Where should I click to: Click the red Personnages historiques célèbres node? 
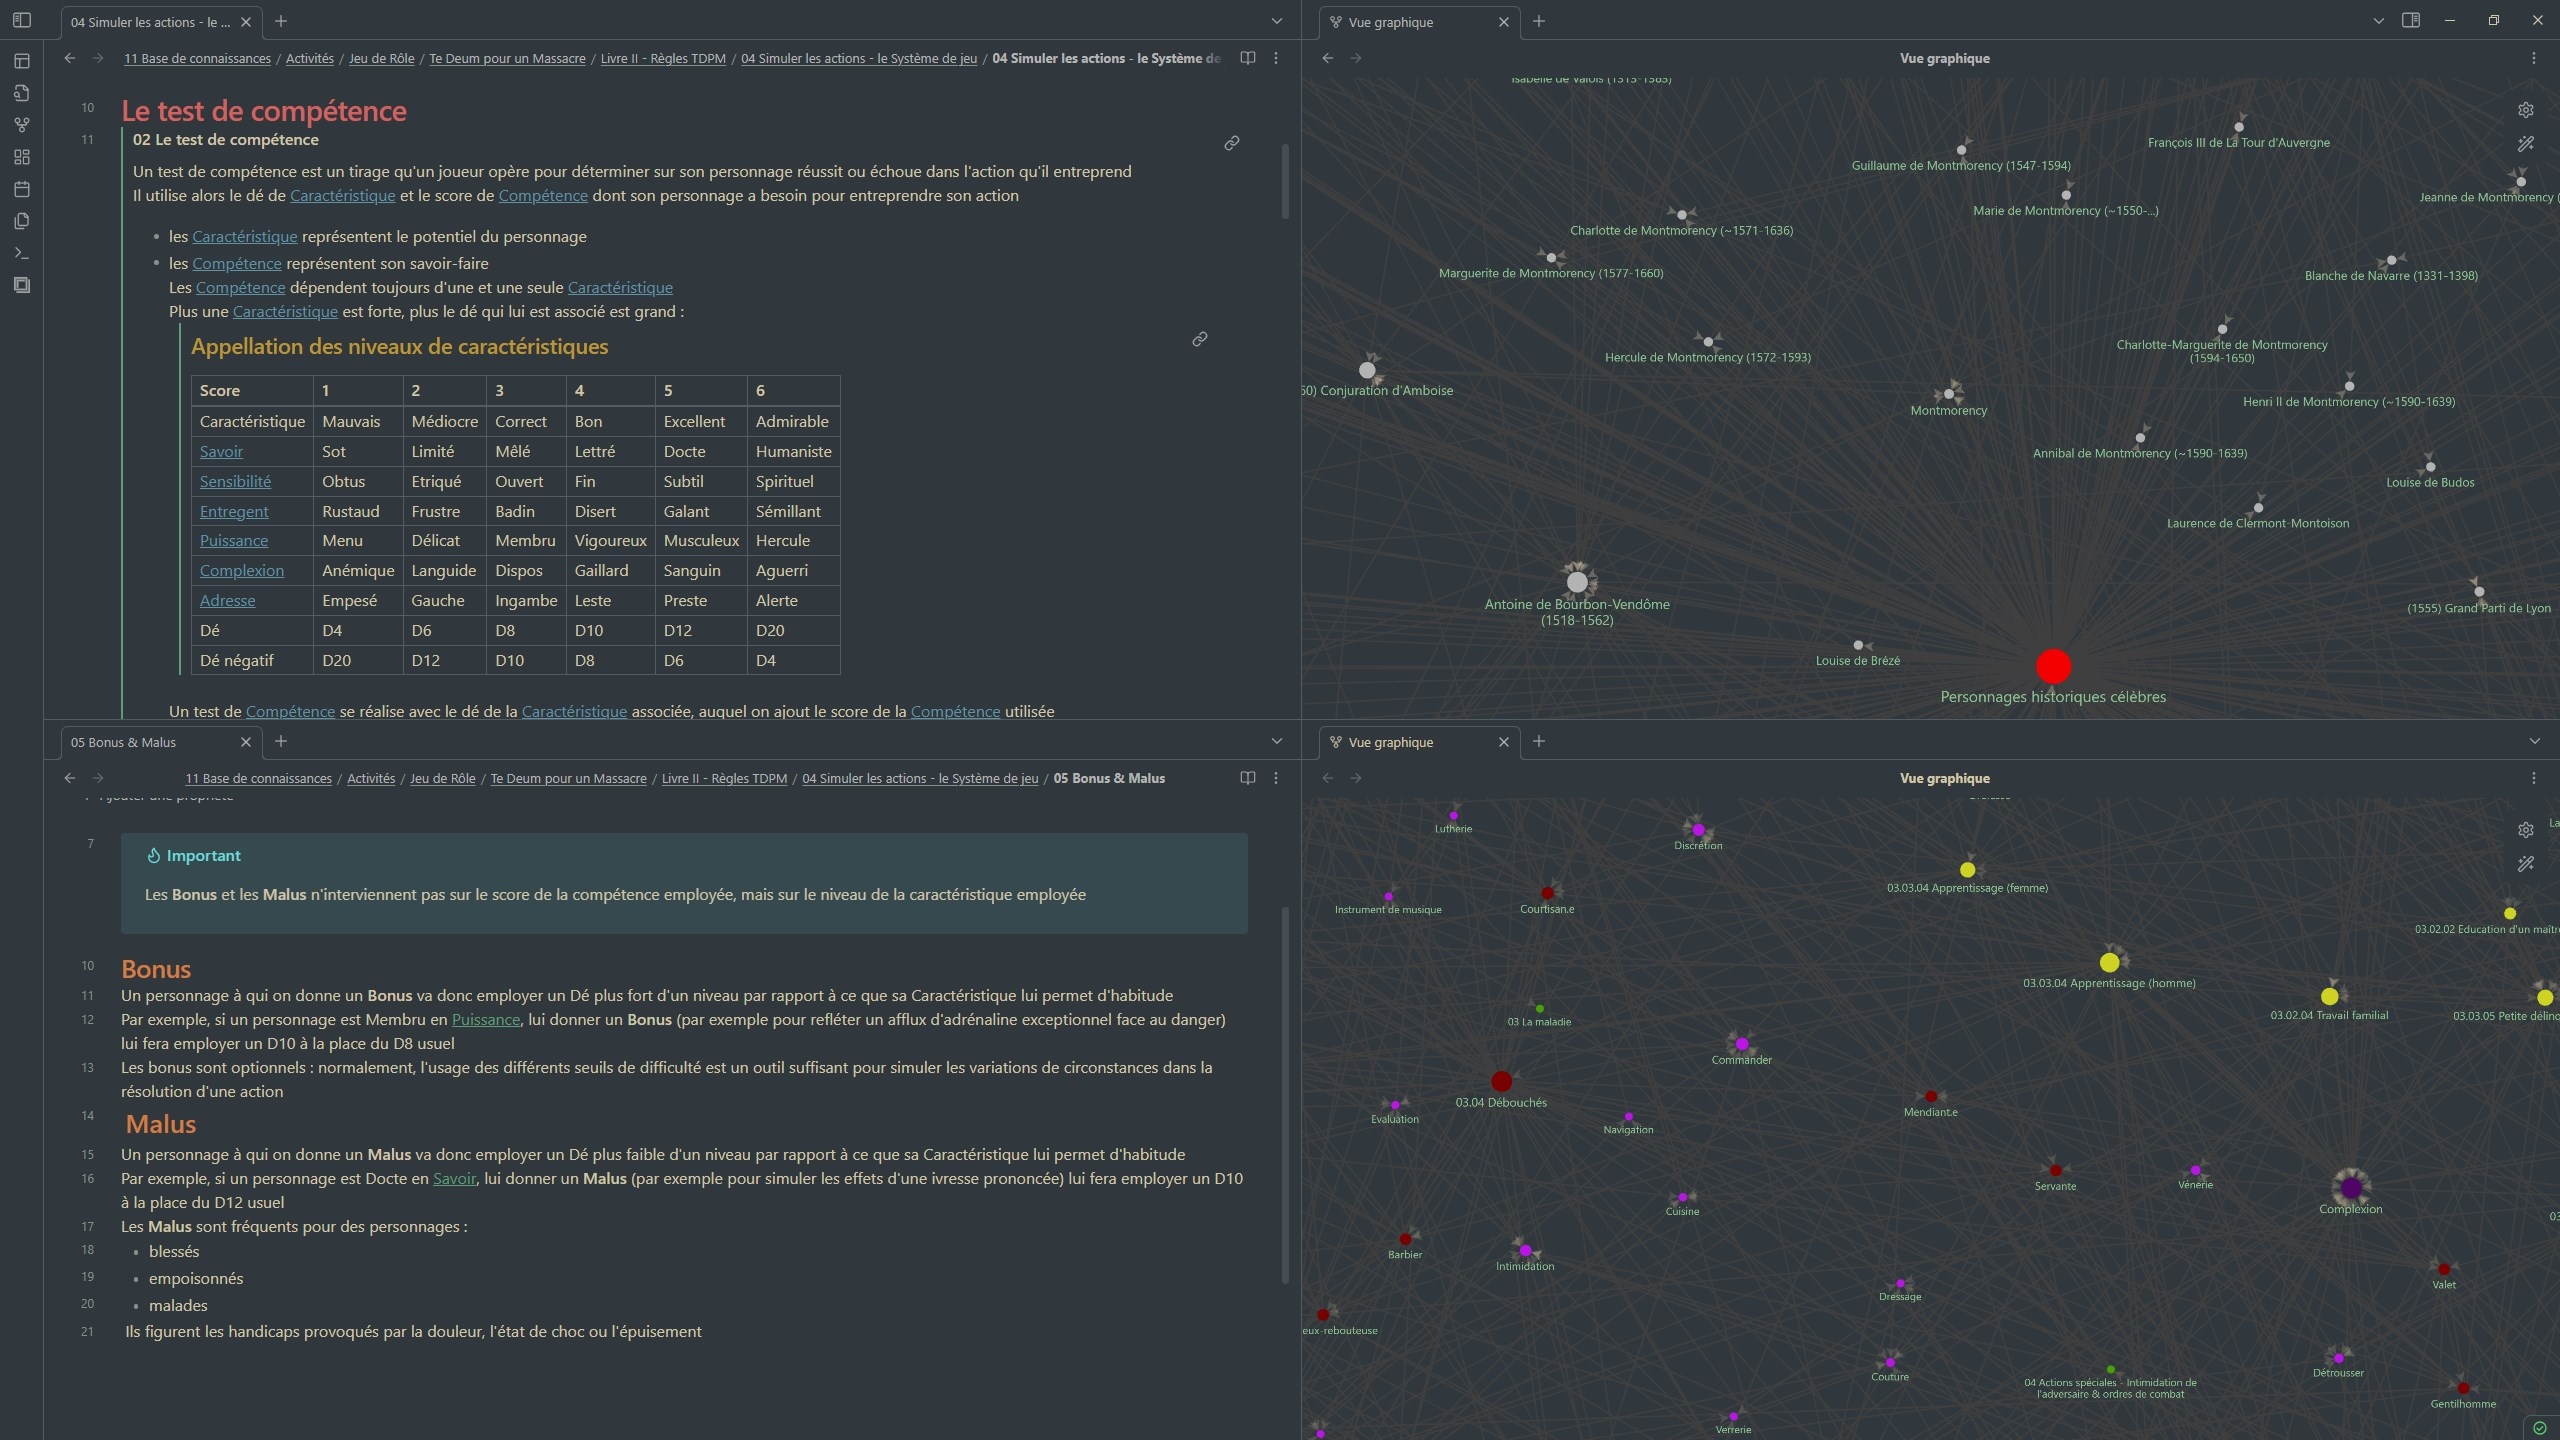click(2052, 666)
